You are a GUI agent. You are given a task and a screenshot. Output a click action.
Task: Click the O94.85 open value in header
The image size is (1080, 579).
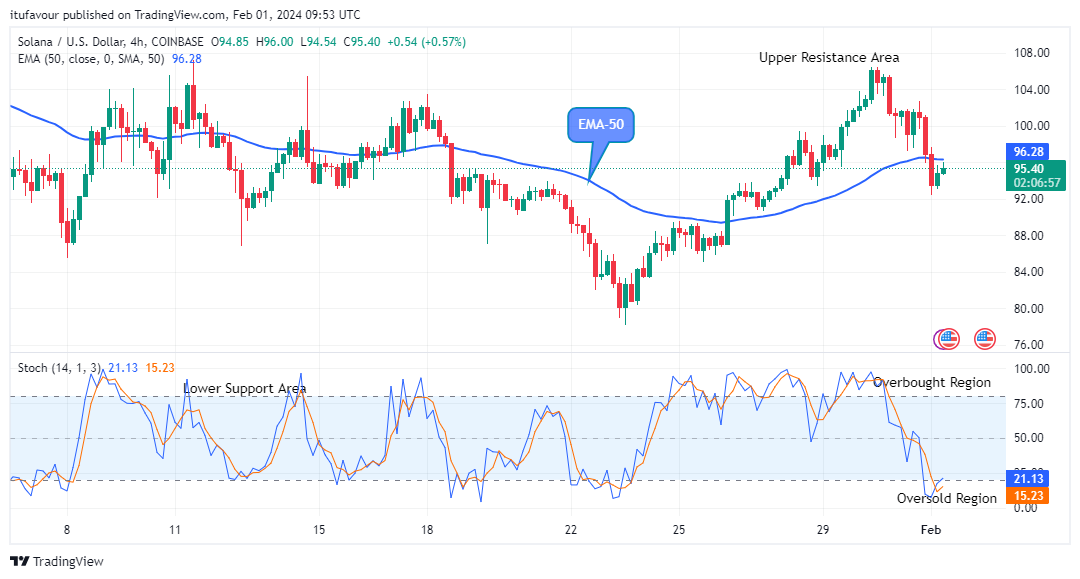[229, 42]
